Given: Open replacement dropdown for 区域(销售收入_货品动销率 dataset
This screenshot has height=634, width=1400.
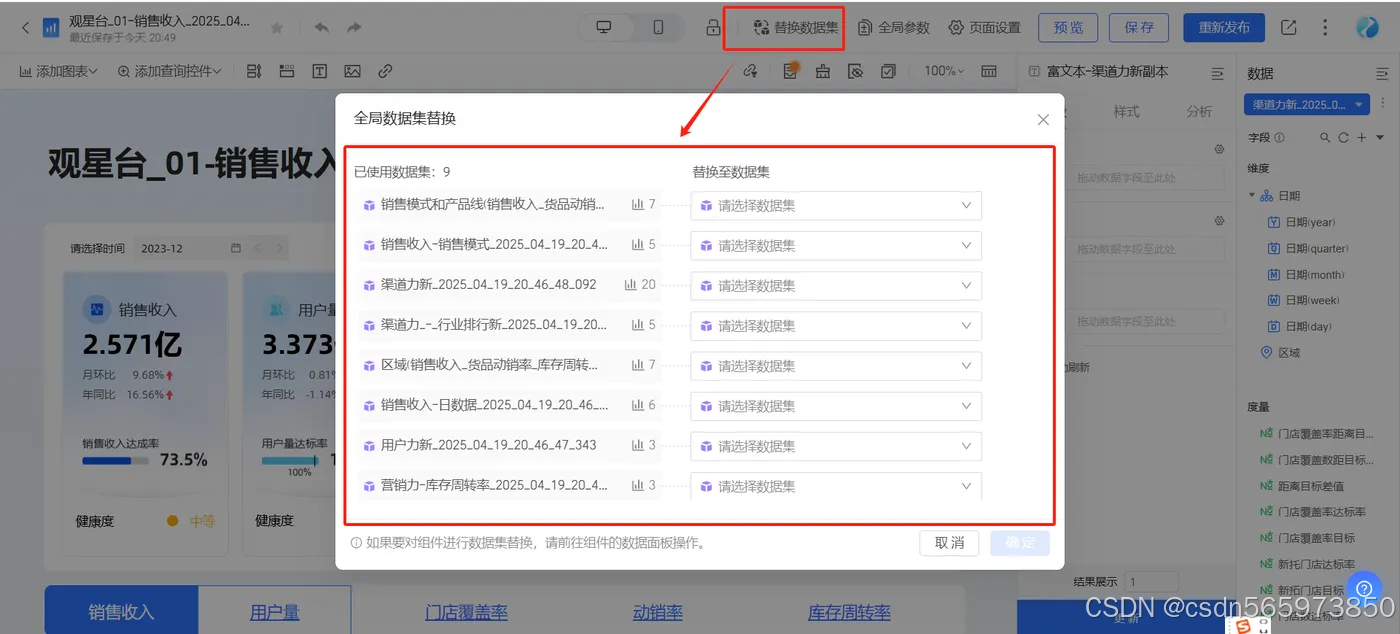Looking at the screenshot, I should point(836,366).
